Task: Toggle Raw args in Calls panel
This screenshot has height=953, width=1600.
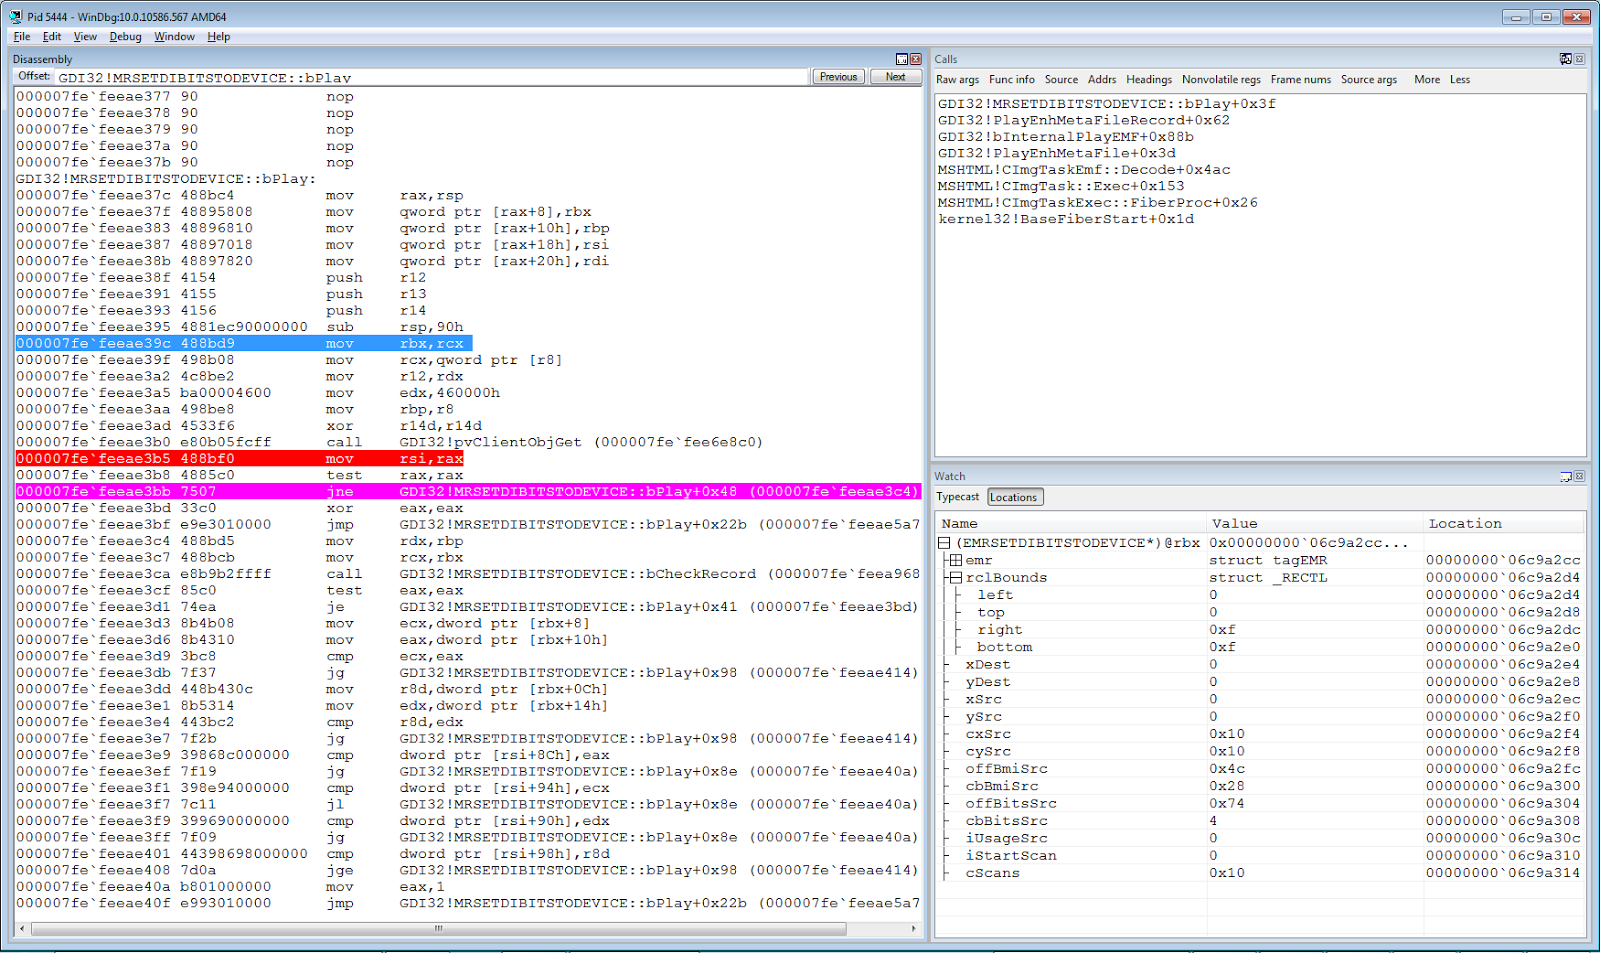Action: 957,80
